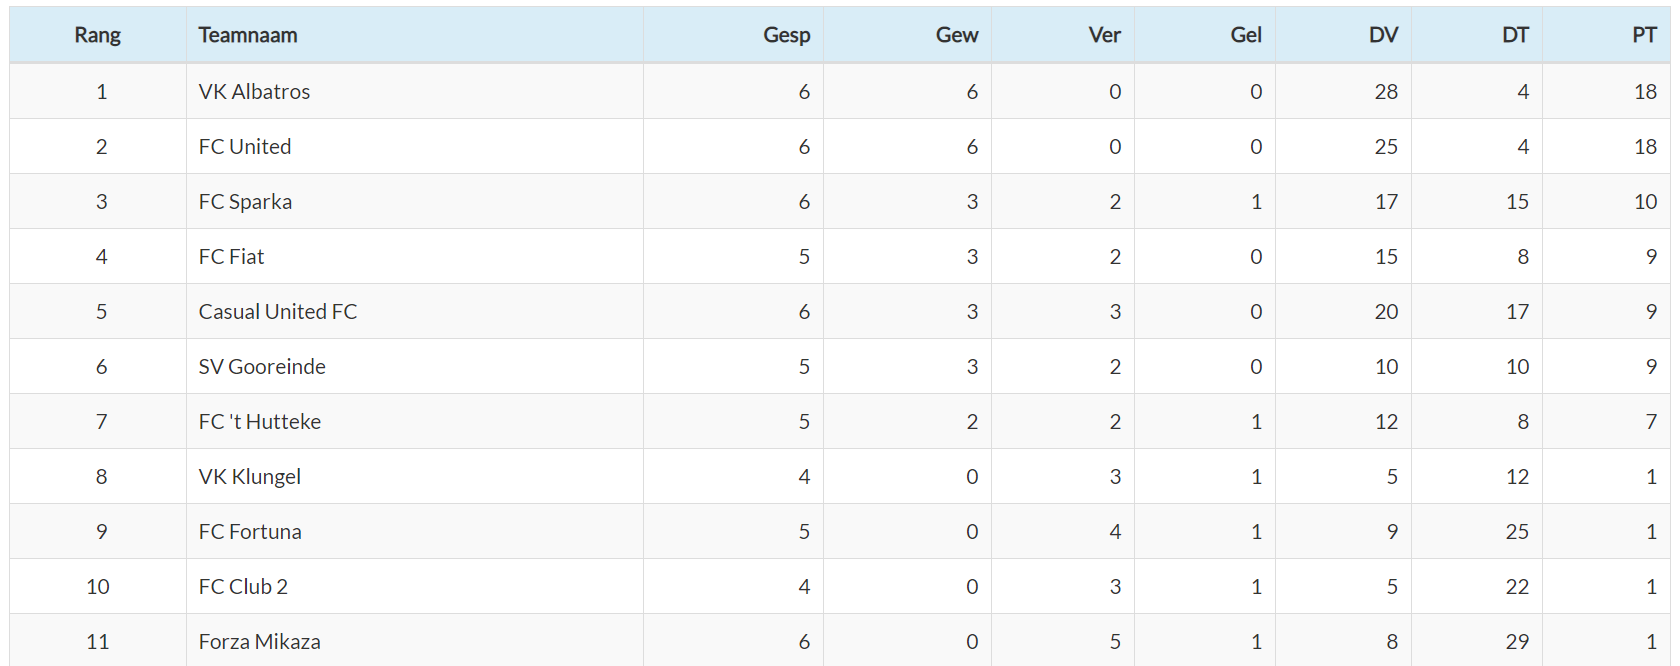Sort by the Gel column header
1680x666 pixels.
pyautogui.click(x=1246, y=35)
